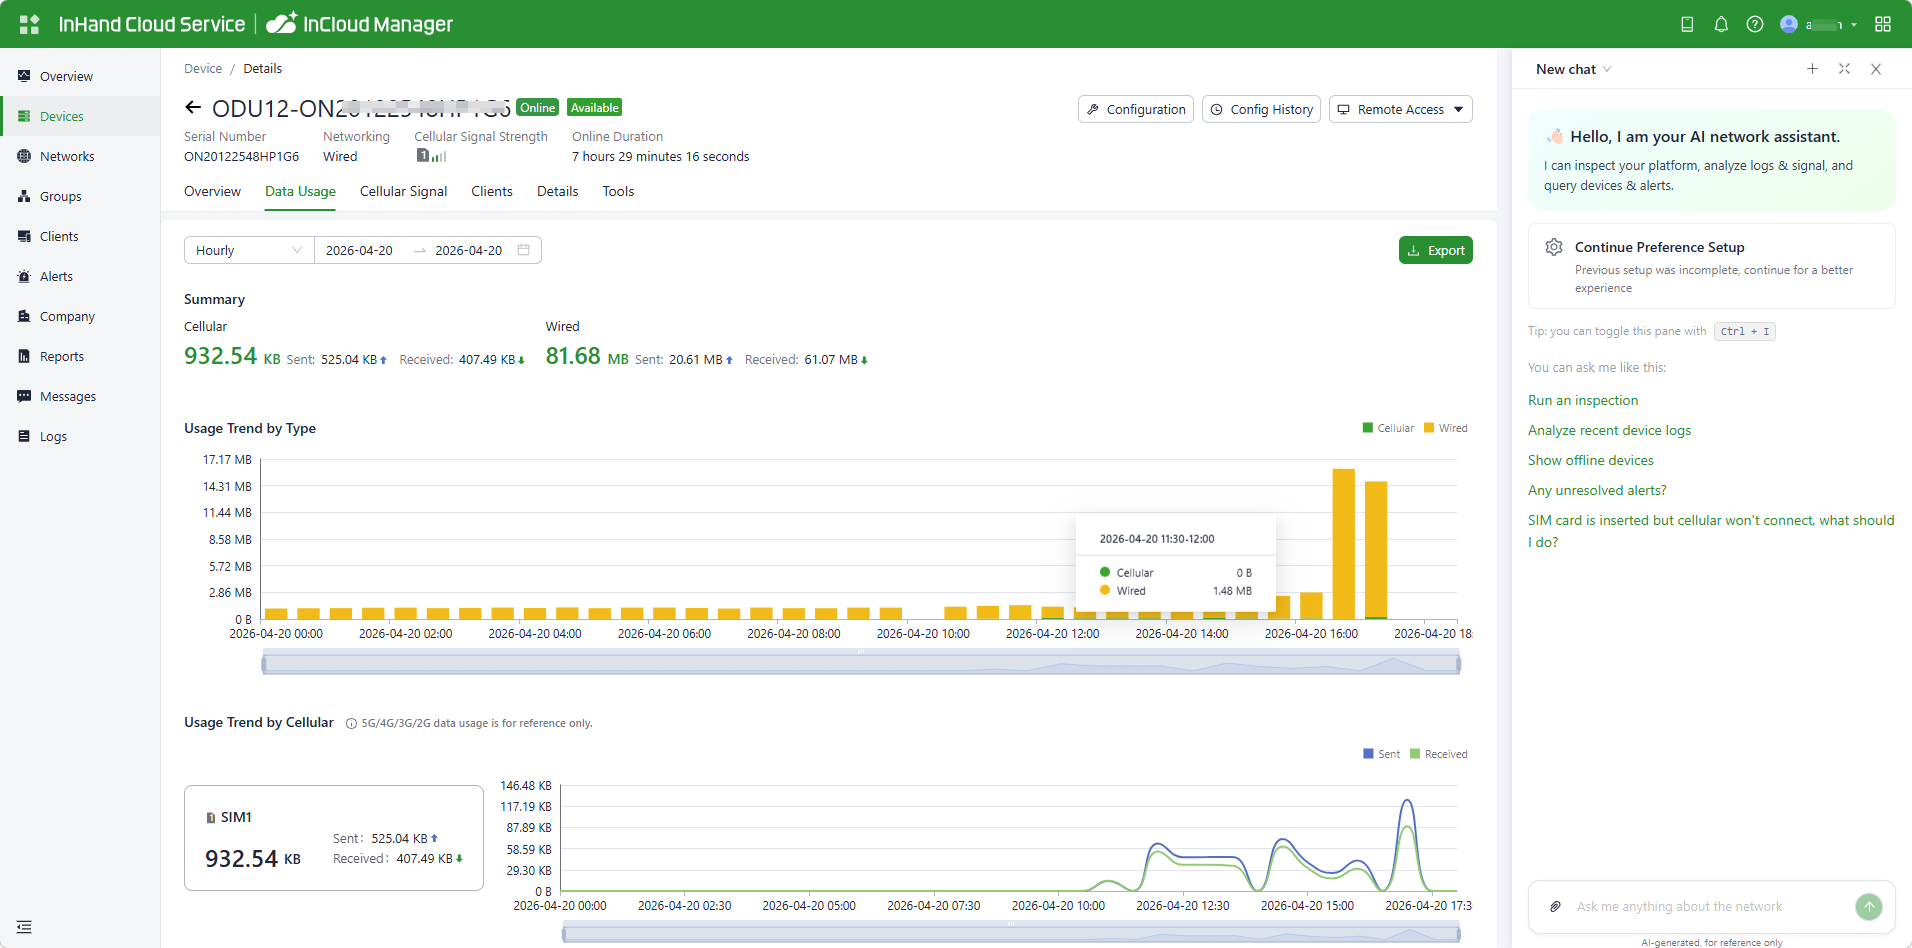Click the help question mark icon
The image size is (1912, 948).
pos(1754,24)
